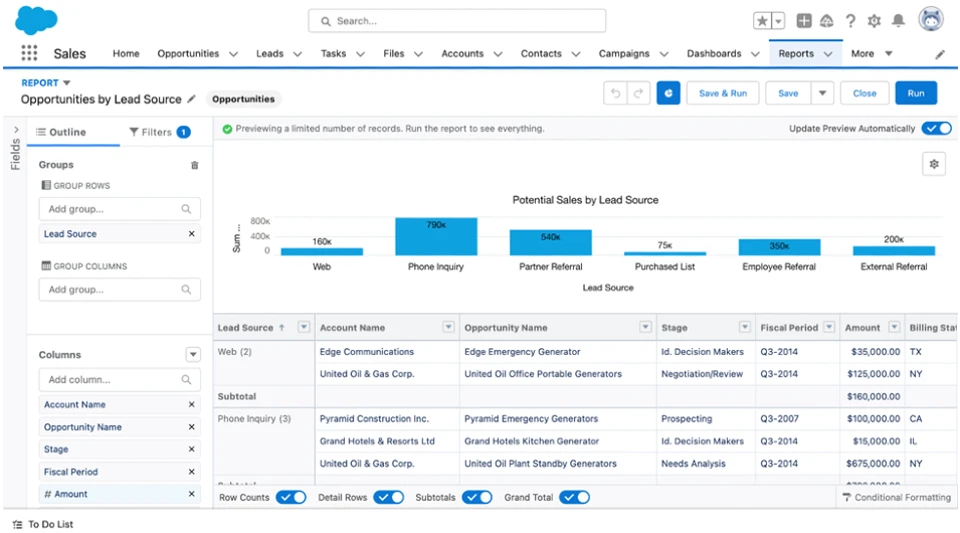The image size is (960, 533).
Task: Open the To Do List utility
Action: [43, 524]
